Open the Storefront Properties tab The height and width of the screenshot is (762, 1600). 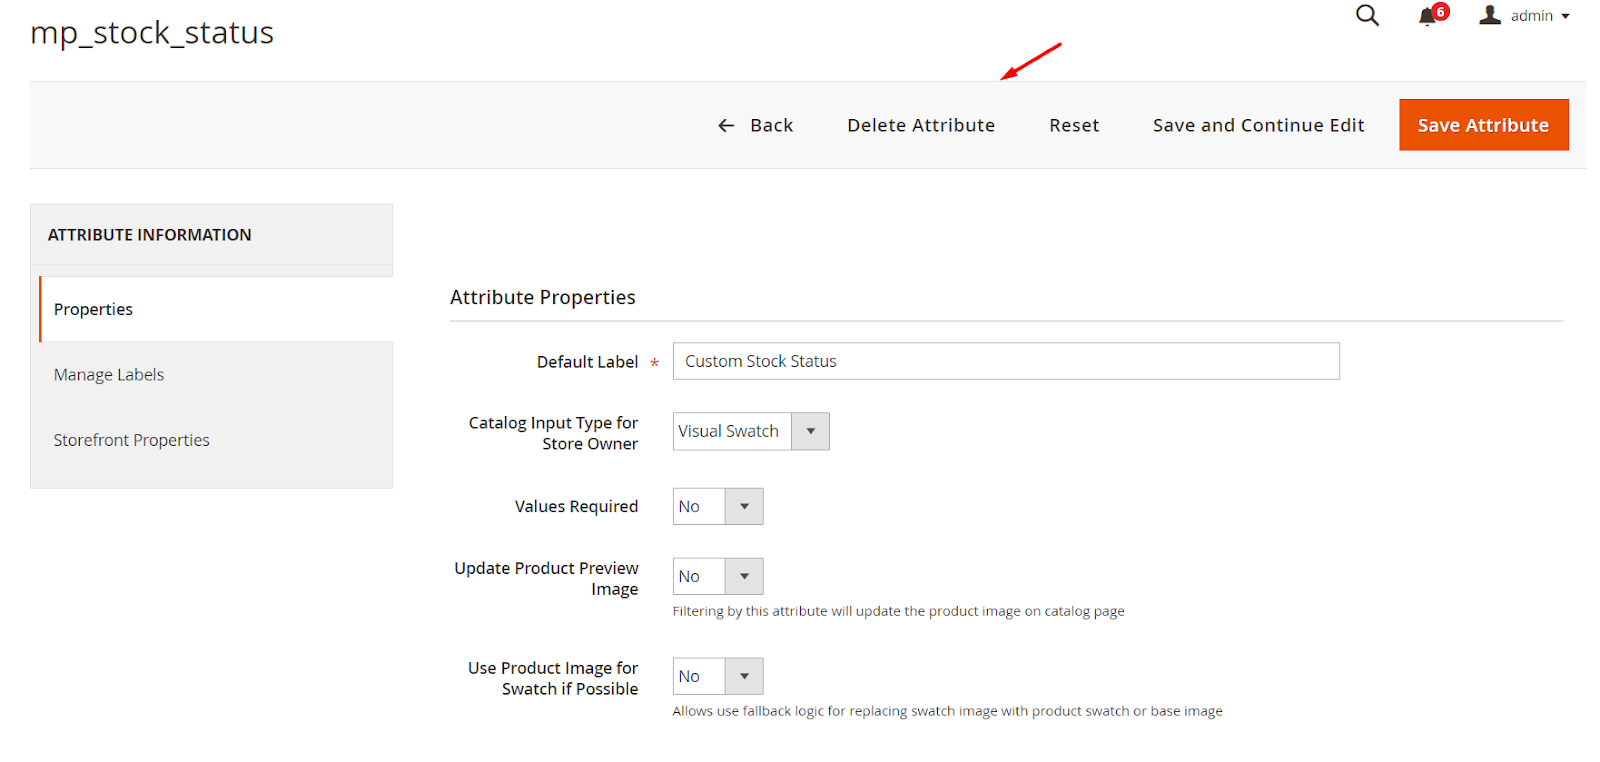(x=131, y=440)
